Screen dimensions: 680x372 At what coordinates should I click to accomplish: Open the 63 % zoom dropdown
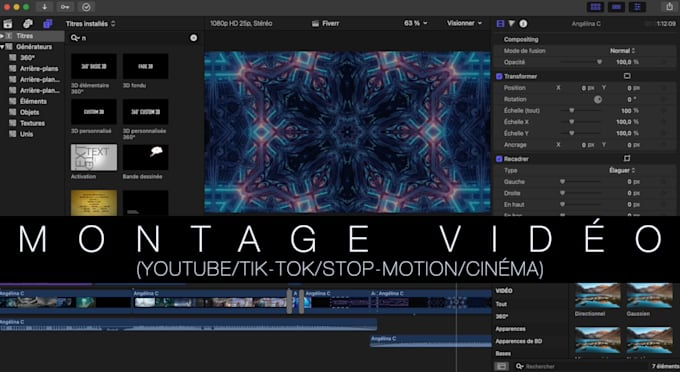415,23
